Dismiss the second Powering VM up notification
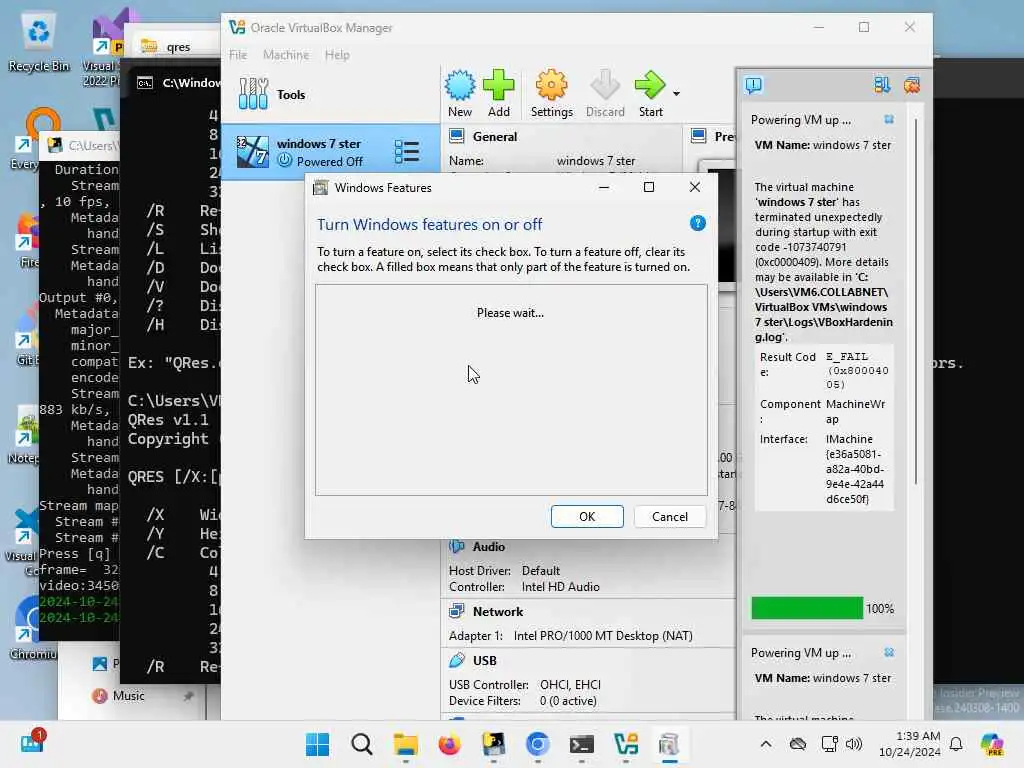The width and height of the screenshot is (1024, 768). (889, 652)
